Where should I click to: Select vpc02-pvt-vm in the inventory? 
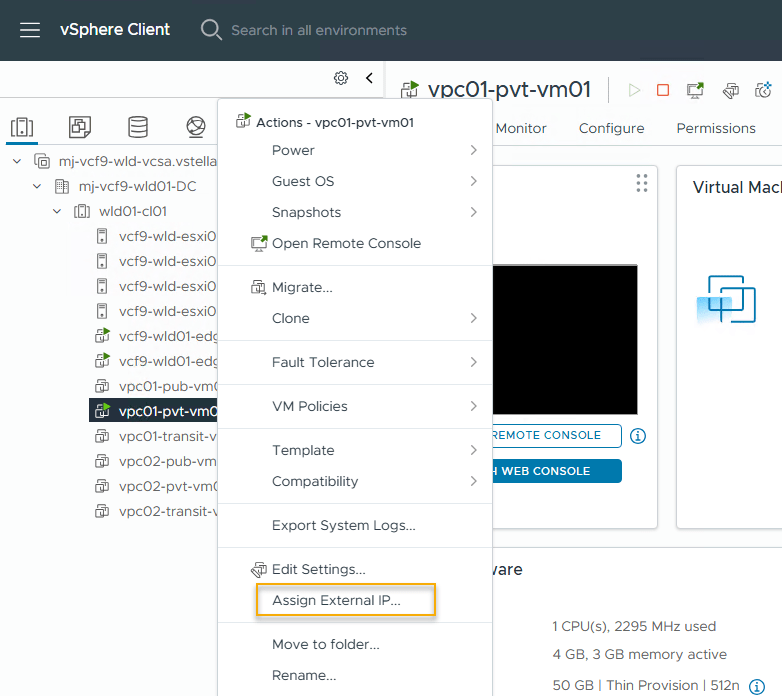coord(168,486)
